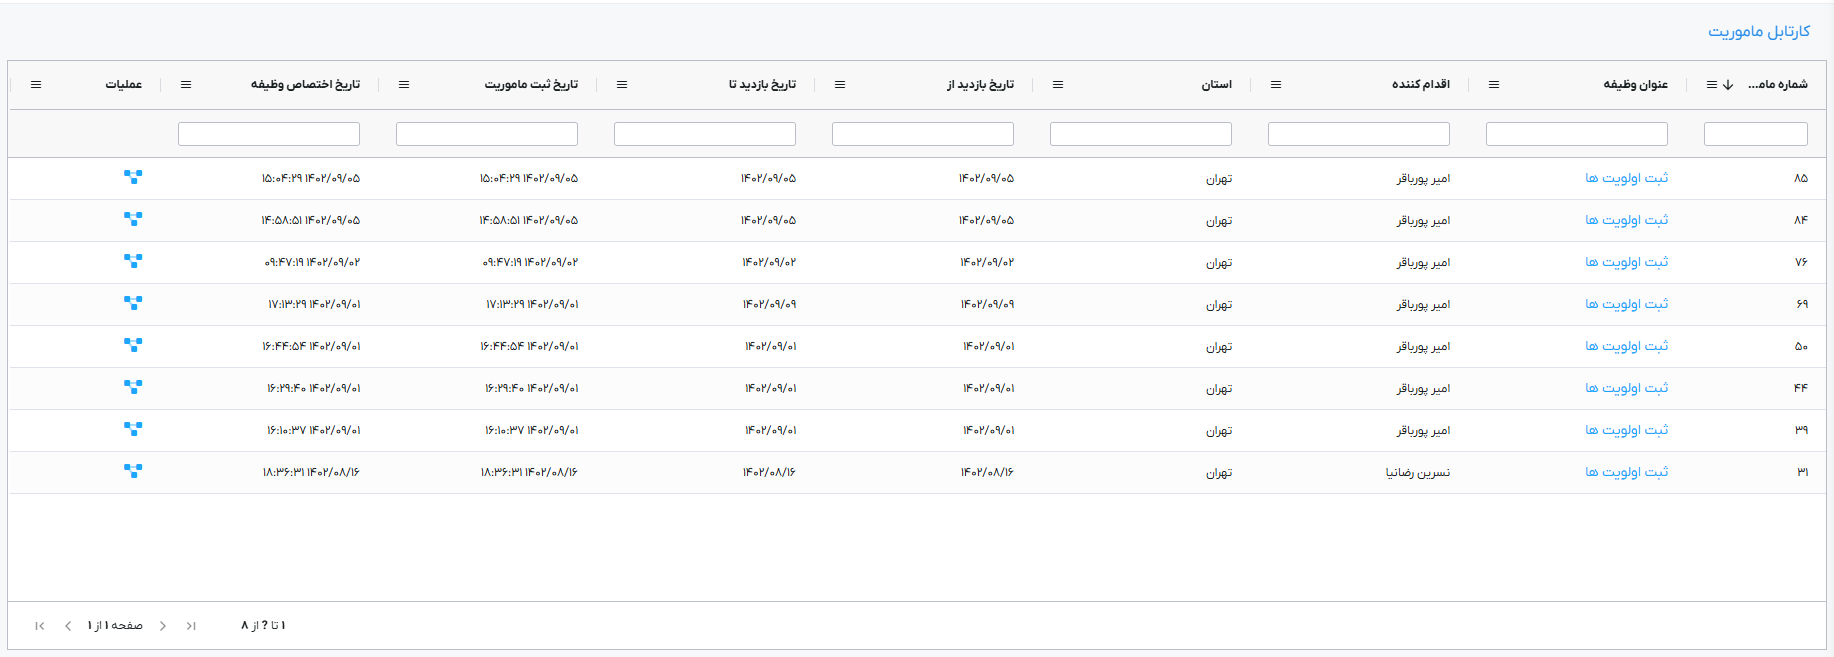Open the تاریخ بازدید از column menu
Screen dimensions: 1834x657
pyautogui.click(x=840, y=85)
